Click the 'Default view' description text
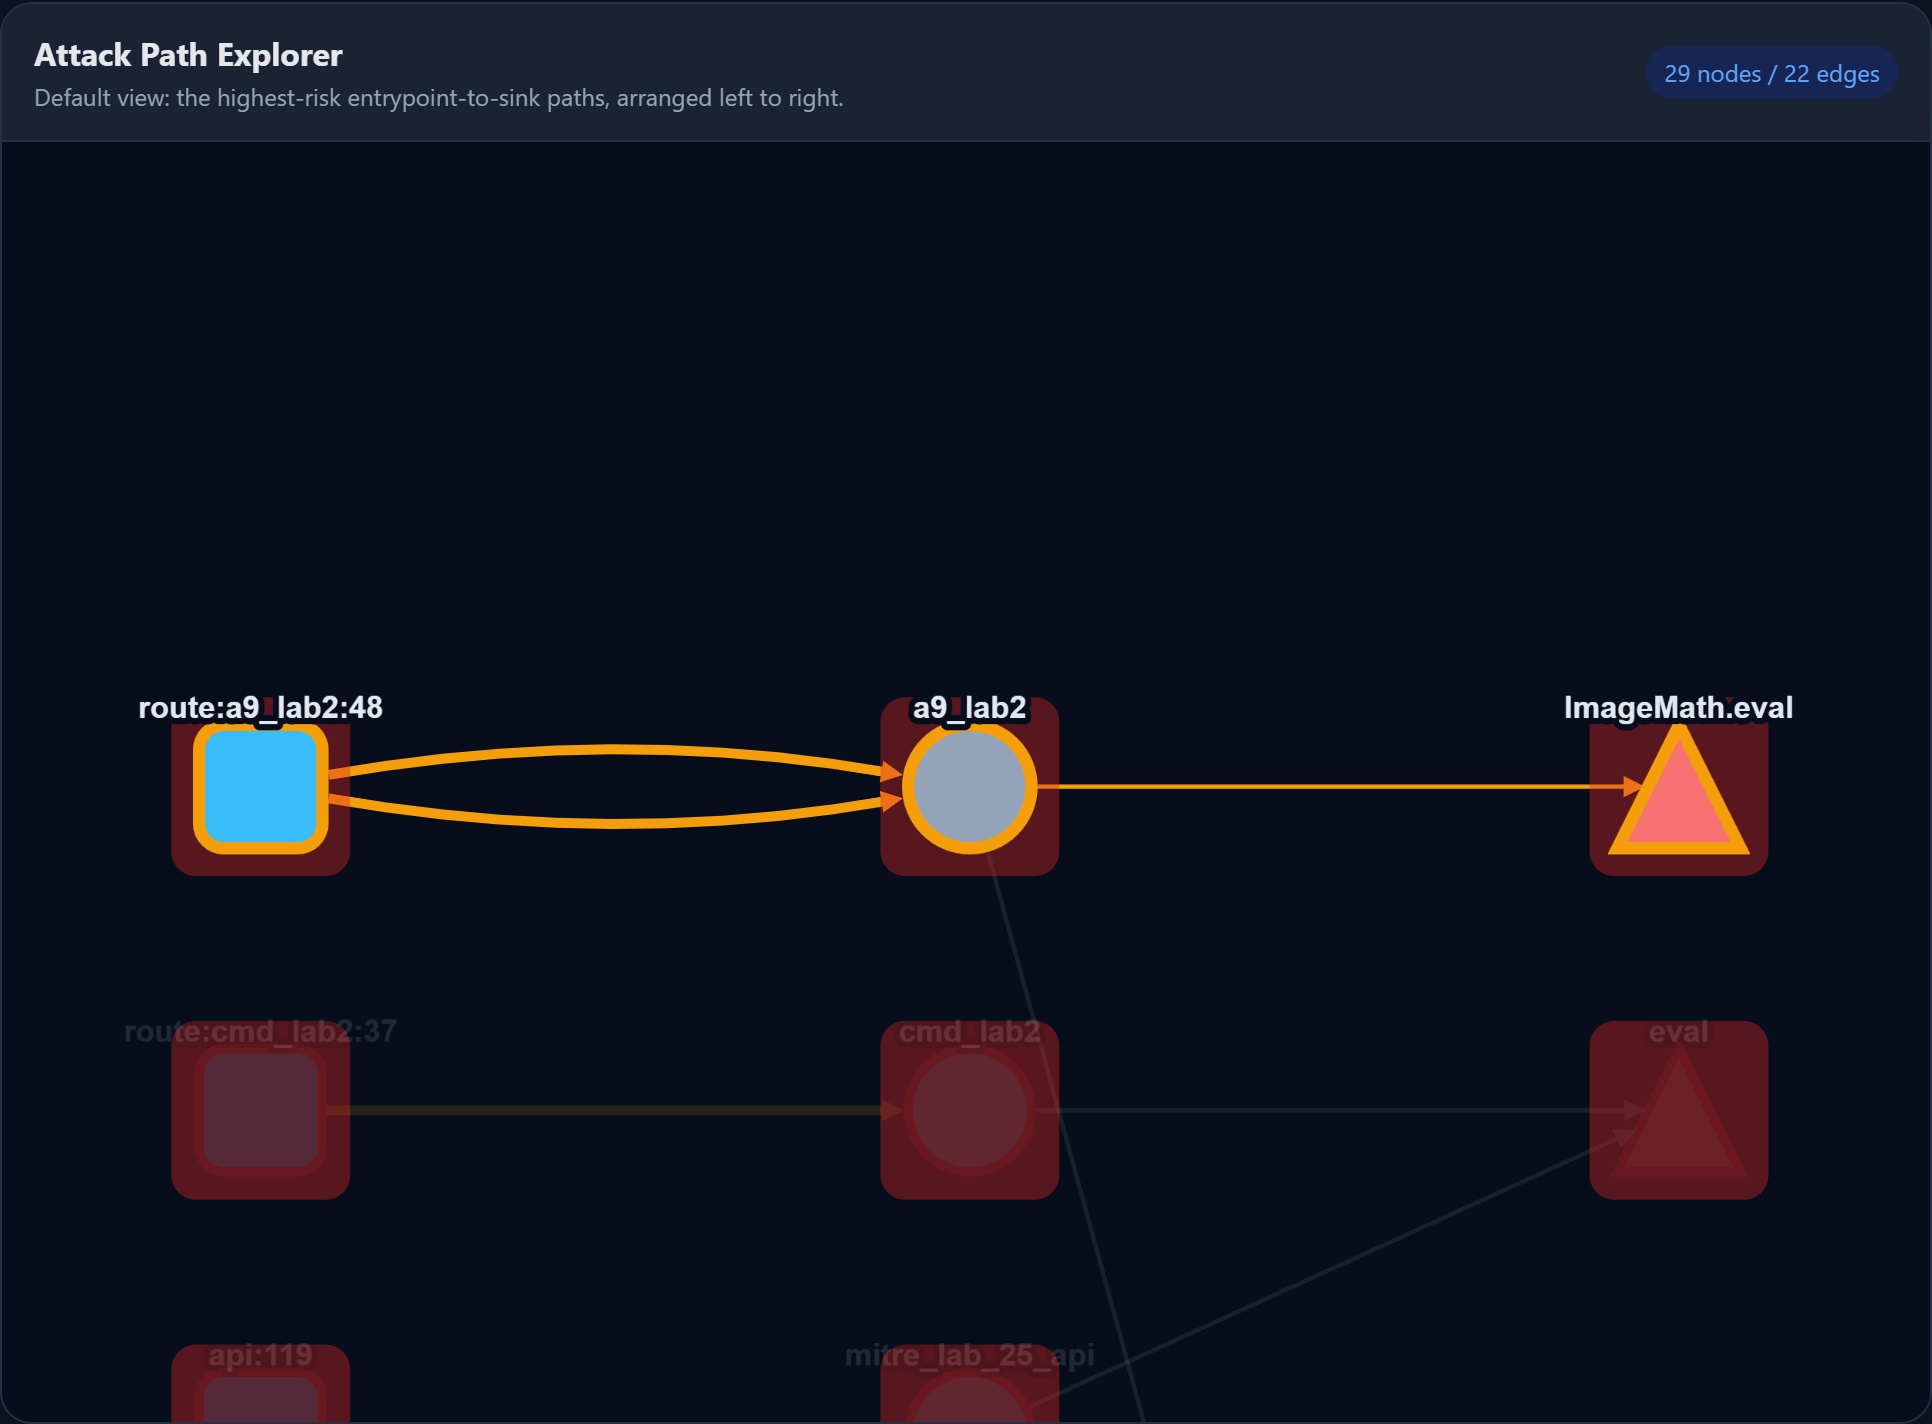This screenshot has width=1932, height=1424. (x=439, y=98)
